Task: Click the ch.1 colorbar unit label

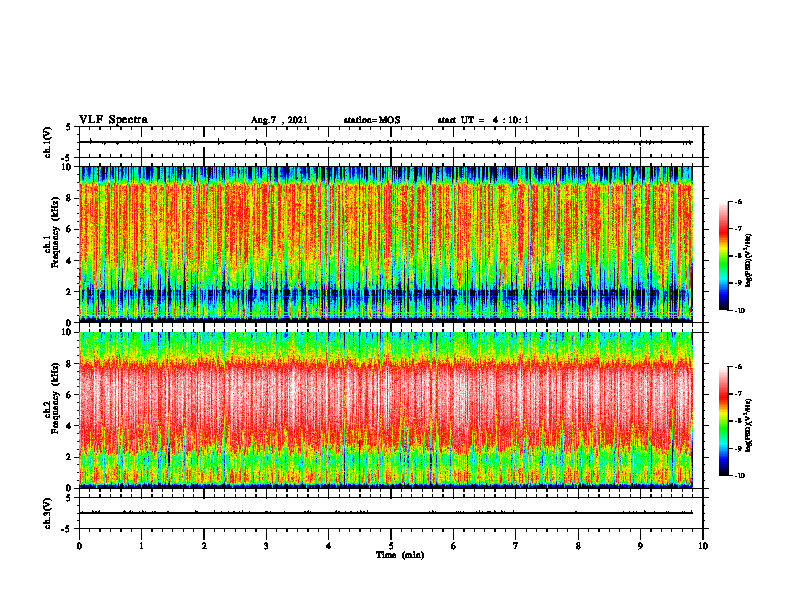Action: [x=748, y=260]
